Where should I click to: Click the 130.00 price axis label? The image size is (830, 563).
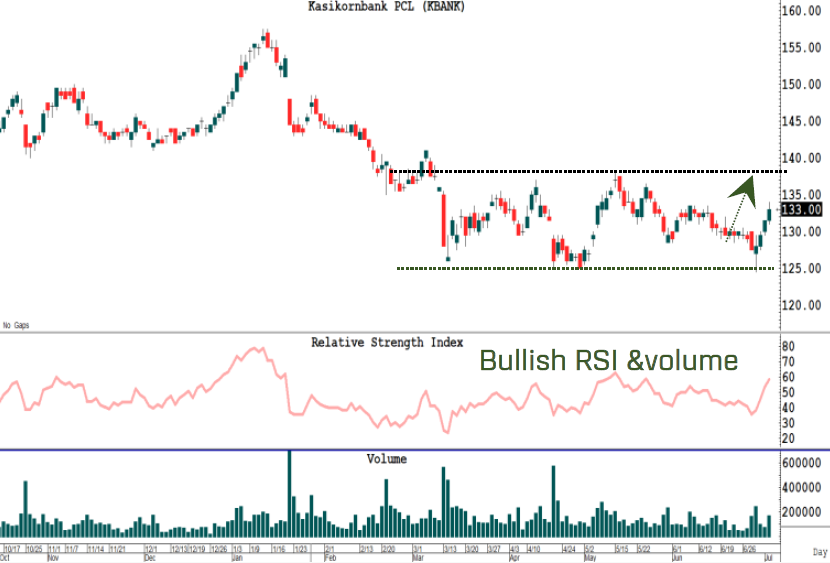(x=801, y=231)
